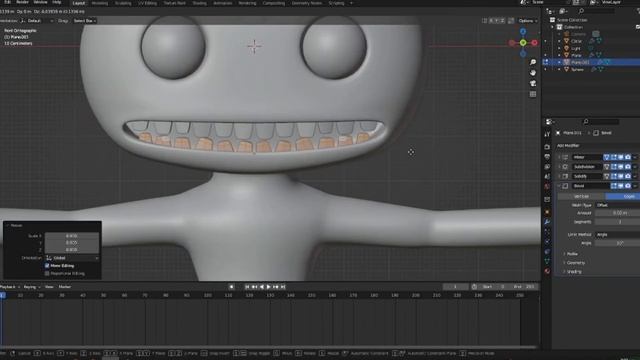The width and height of the screenshot is (640, 360).
Task: Click the Mirror modifier type icon
Action: point(565,157)
